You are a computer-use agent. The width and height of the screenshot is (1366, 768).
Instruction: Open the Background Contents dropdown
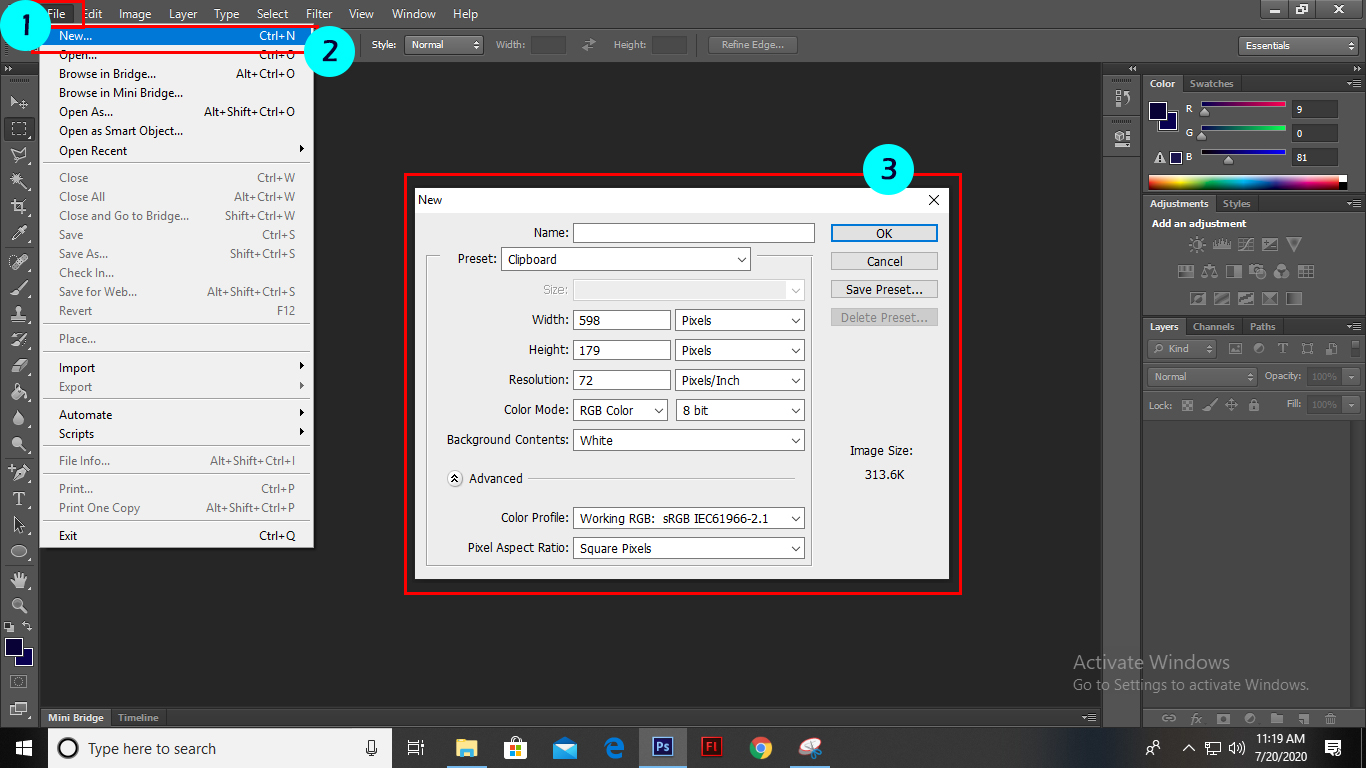coord(689,440)
